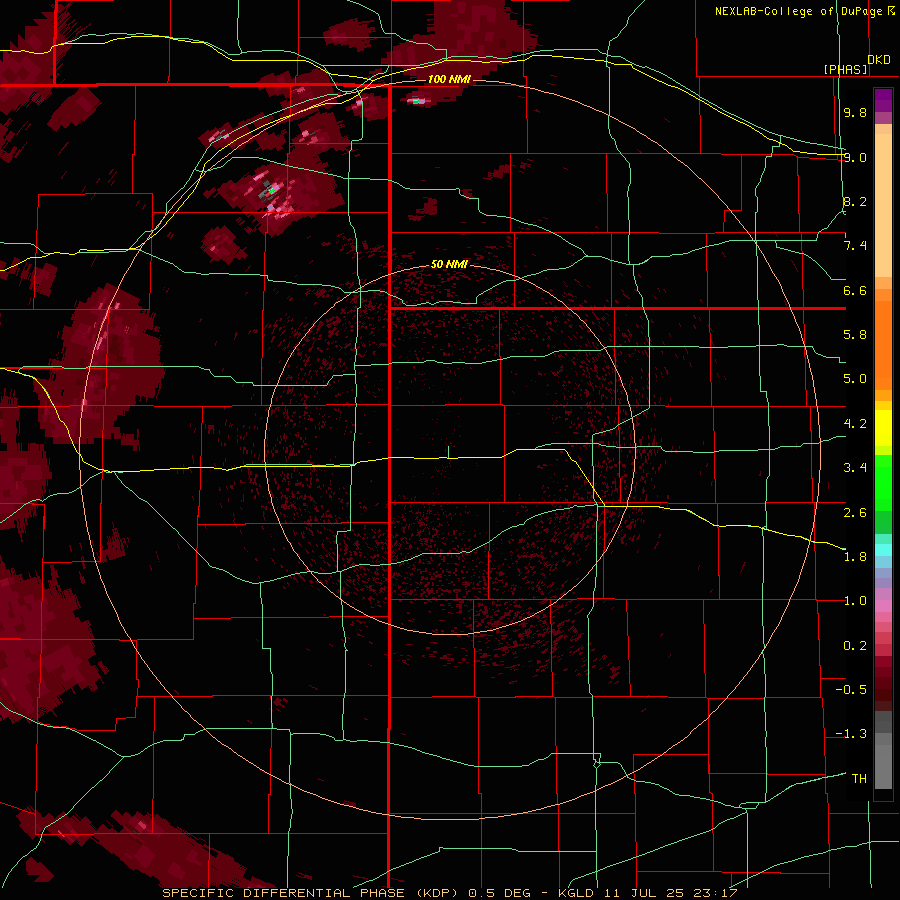This screenshot has width=900, height=900.
Task: Click the 1.0 value on color scale
Action: (x=855, y=601)
